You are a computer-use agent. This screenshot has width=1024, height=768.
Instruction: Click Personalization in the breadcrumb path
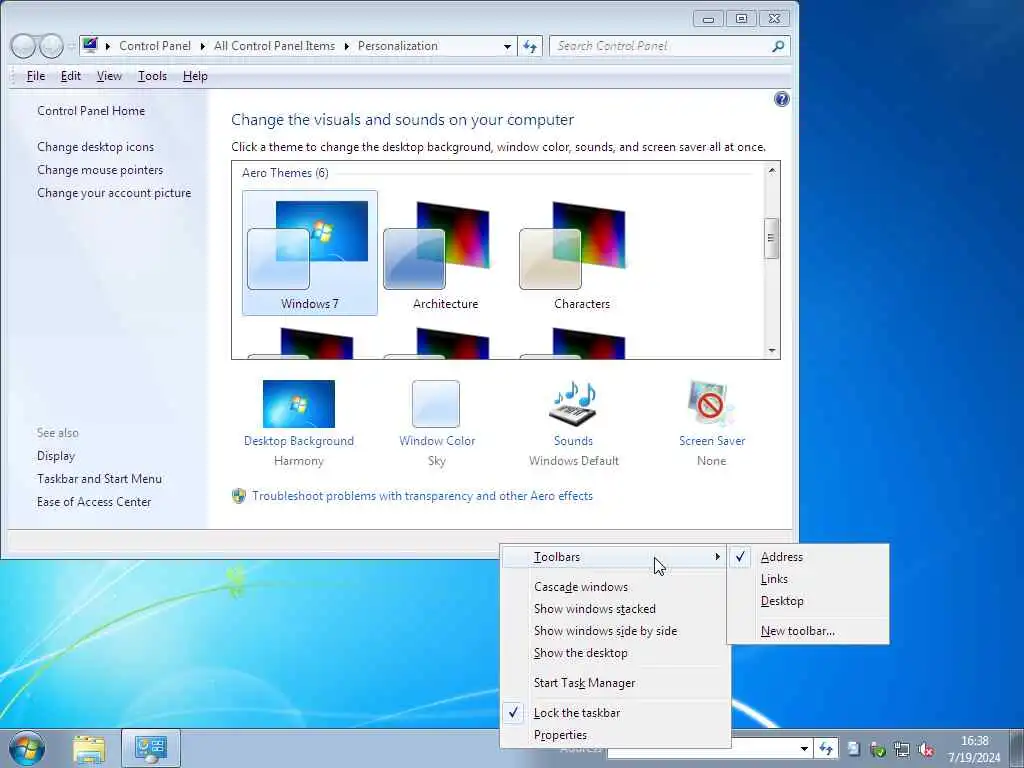[x=398, y=46]
